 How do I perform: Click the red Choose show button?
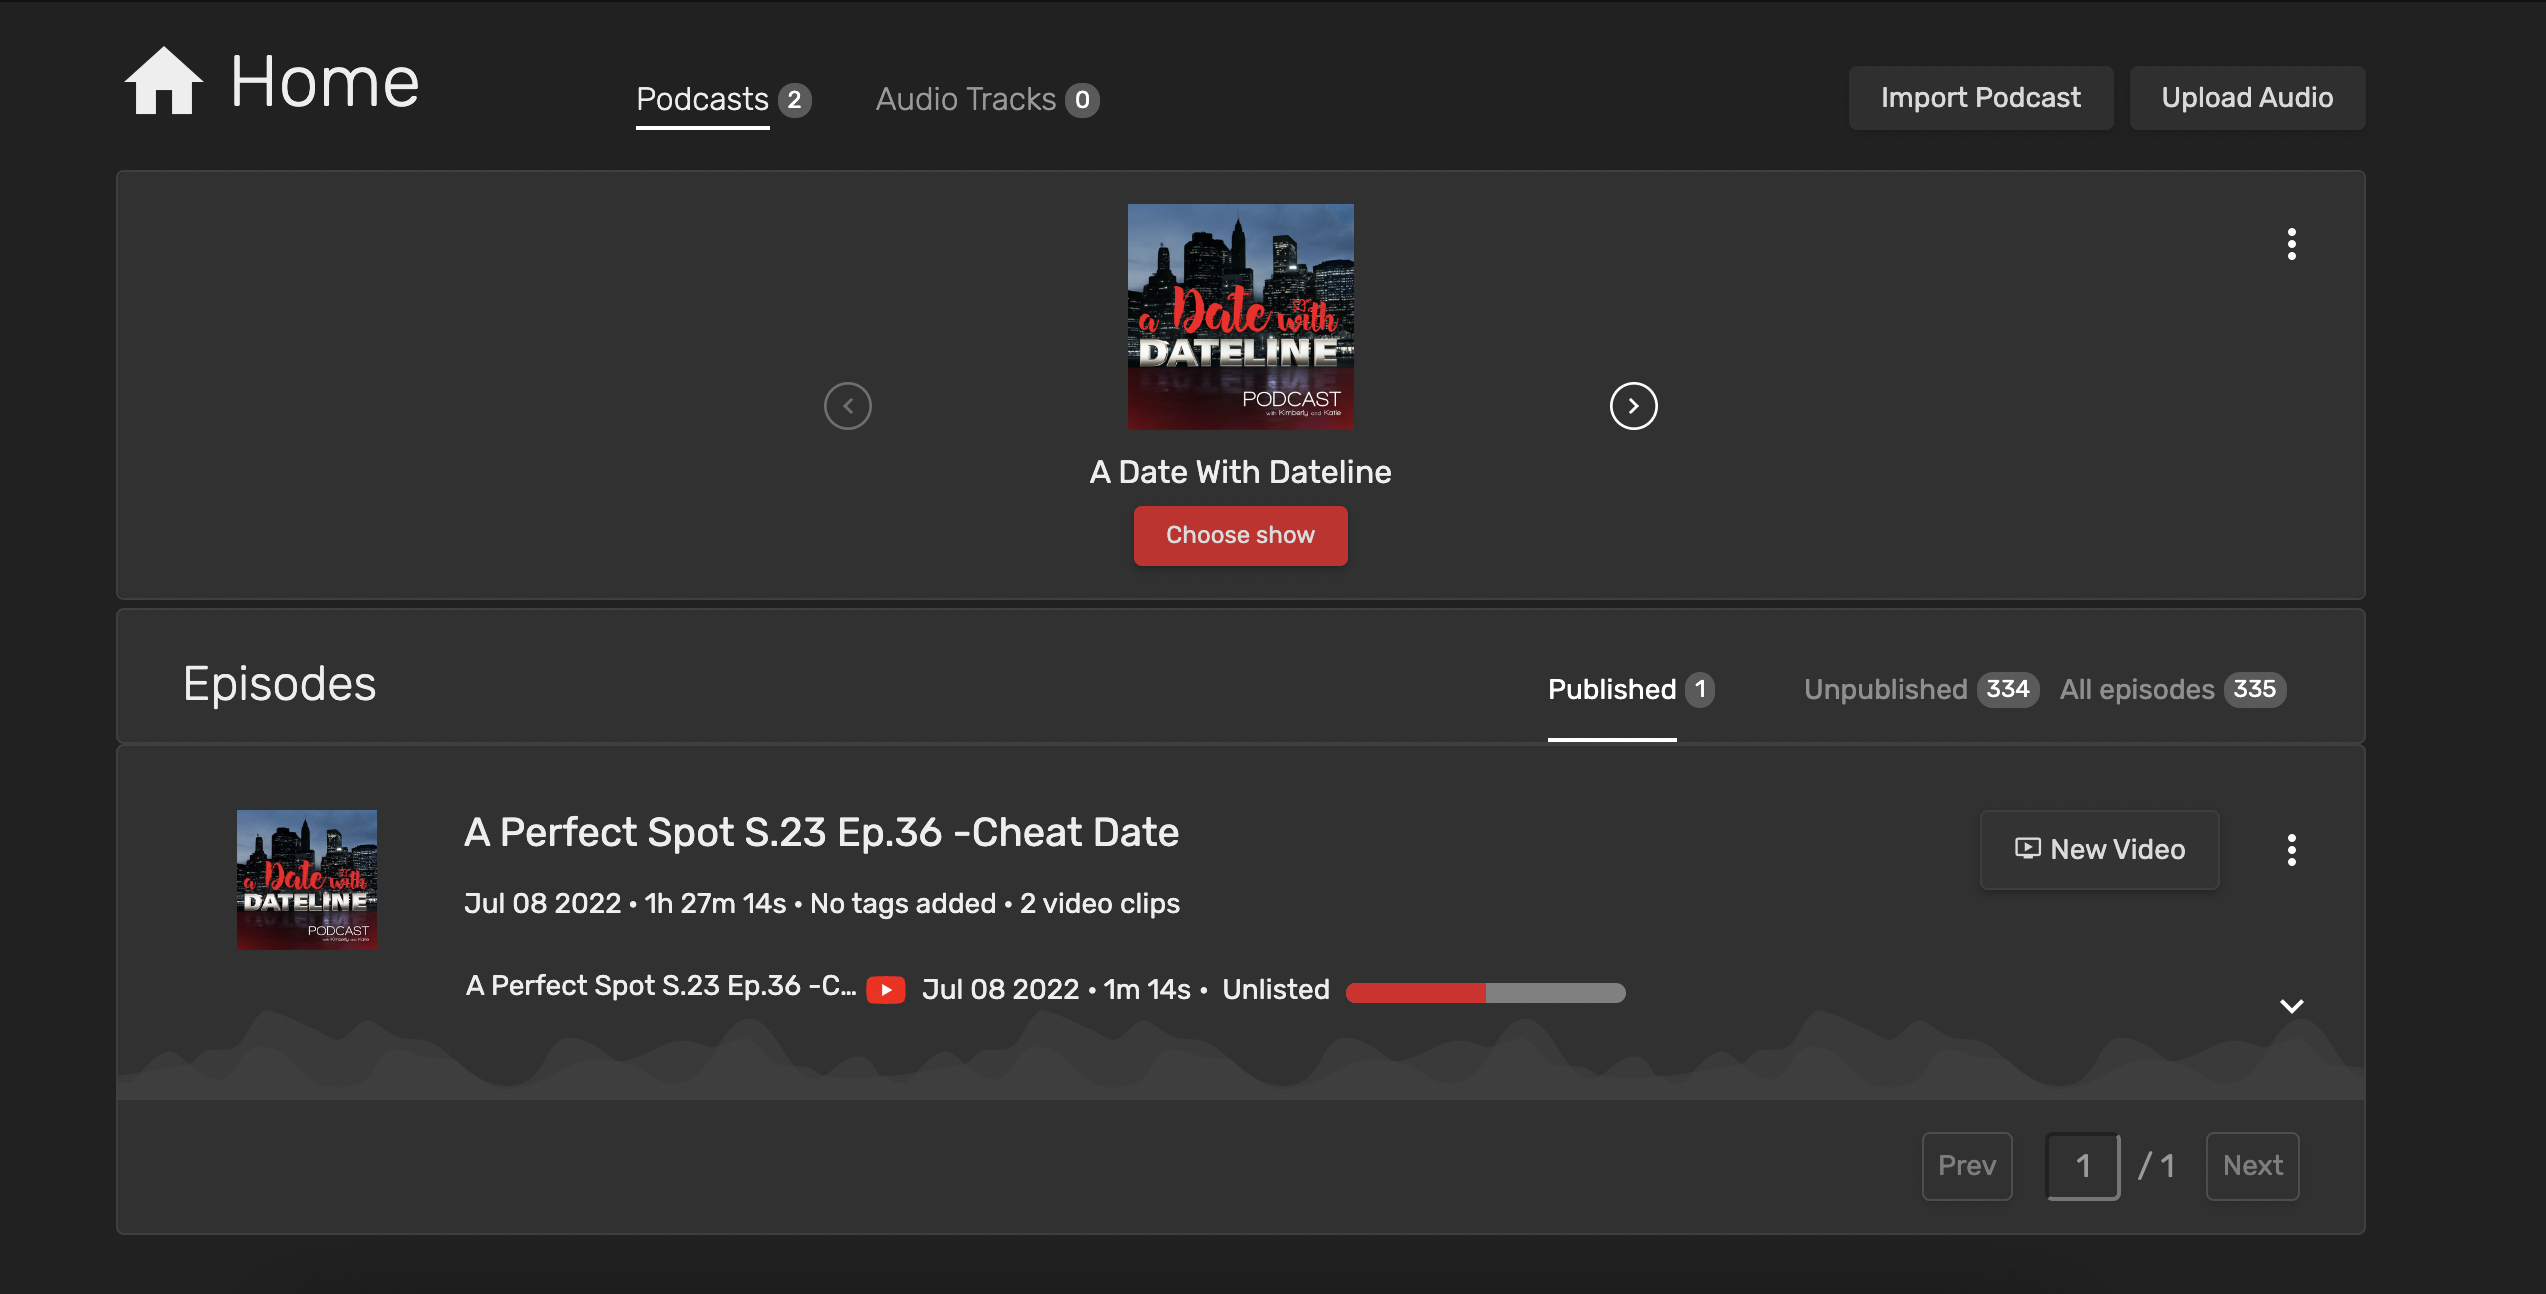tap(1240, 536)
